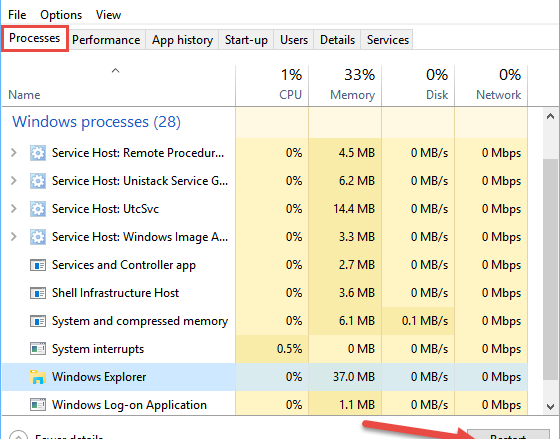Screen dimensions: 560x439
Task: Toggle sort arrow above the Name column
Action: click(x=115, y=71)
